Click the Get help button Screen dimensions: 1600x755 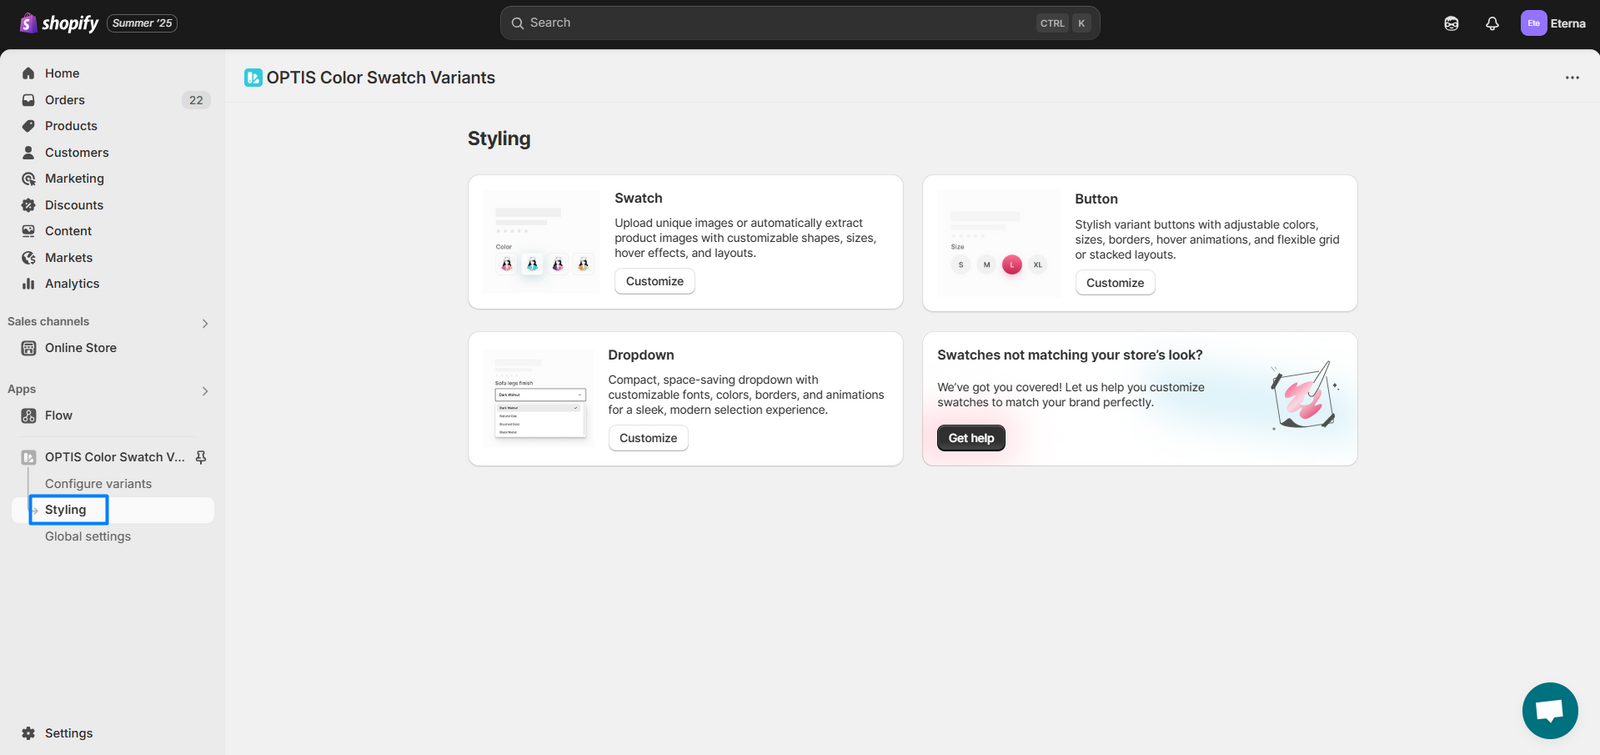(x=971, y=438)
